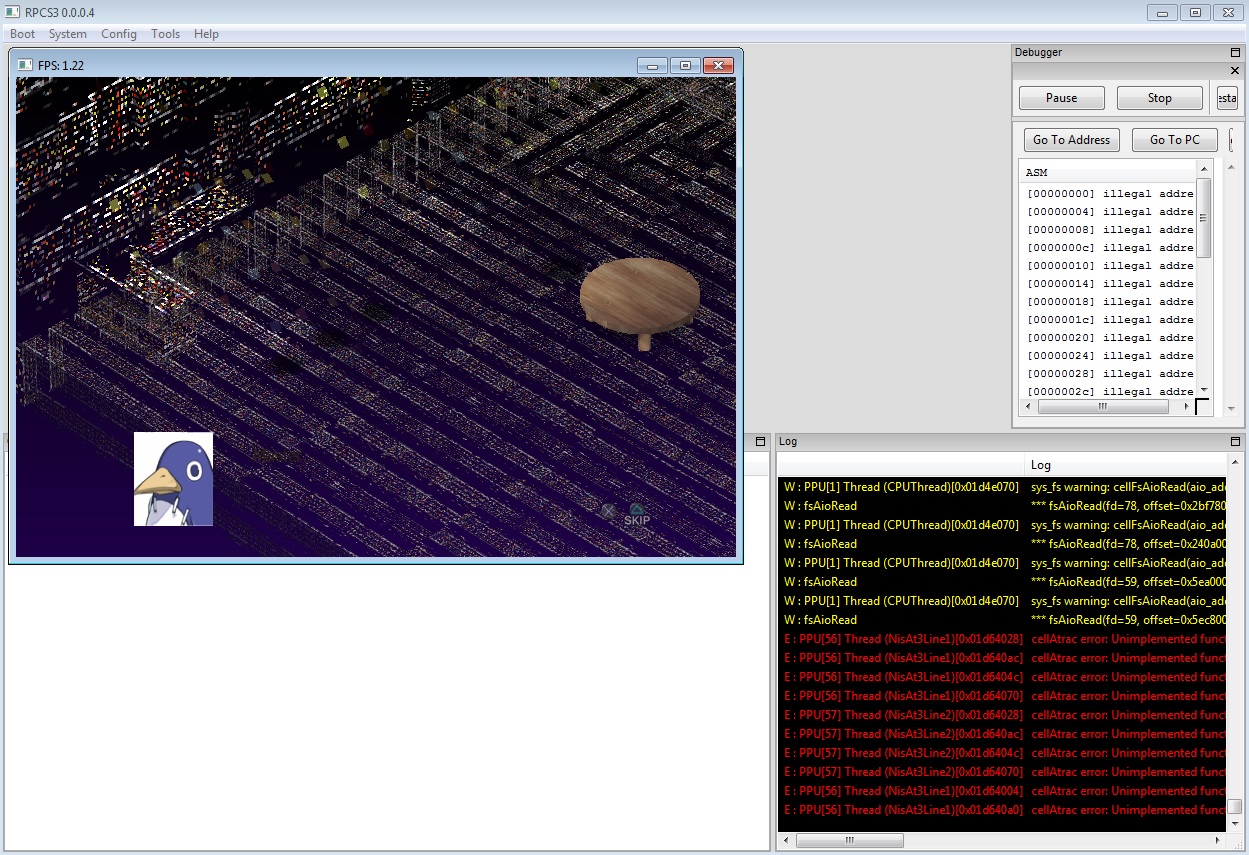Image resolution: width=1249 pixels, height=855 pixels.
Task: Float the Debugger panel using its undock icon
Action: (1235, 52)
